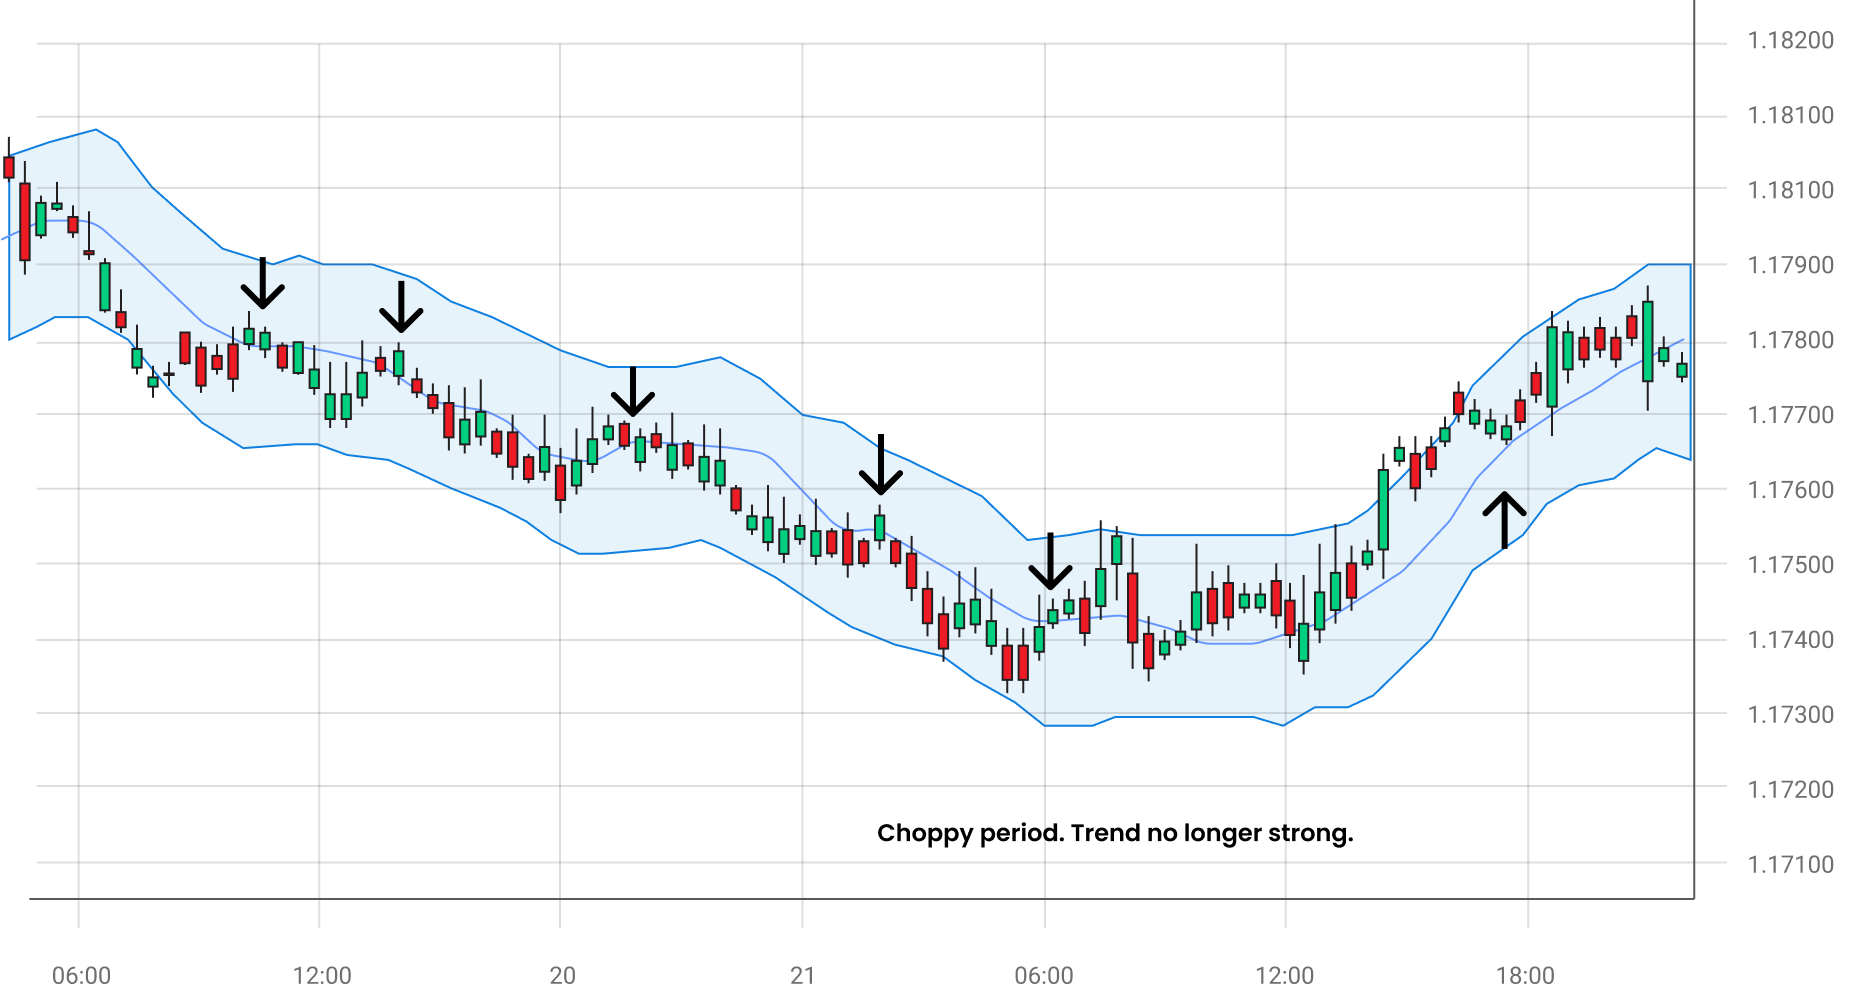Select the 1.17800 price level label
Image resolution: width=1861 pixels, height=998 pixels.
pos(1790,341)
